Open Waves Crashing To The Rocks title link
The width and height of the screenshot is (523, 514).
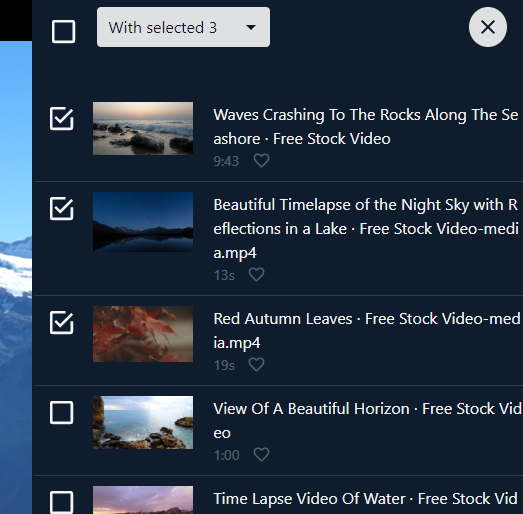366,127
